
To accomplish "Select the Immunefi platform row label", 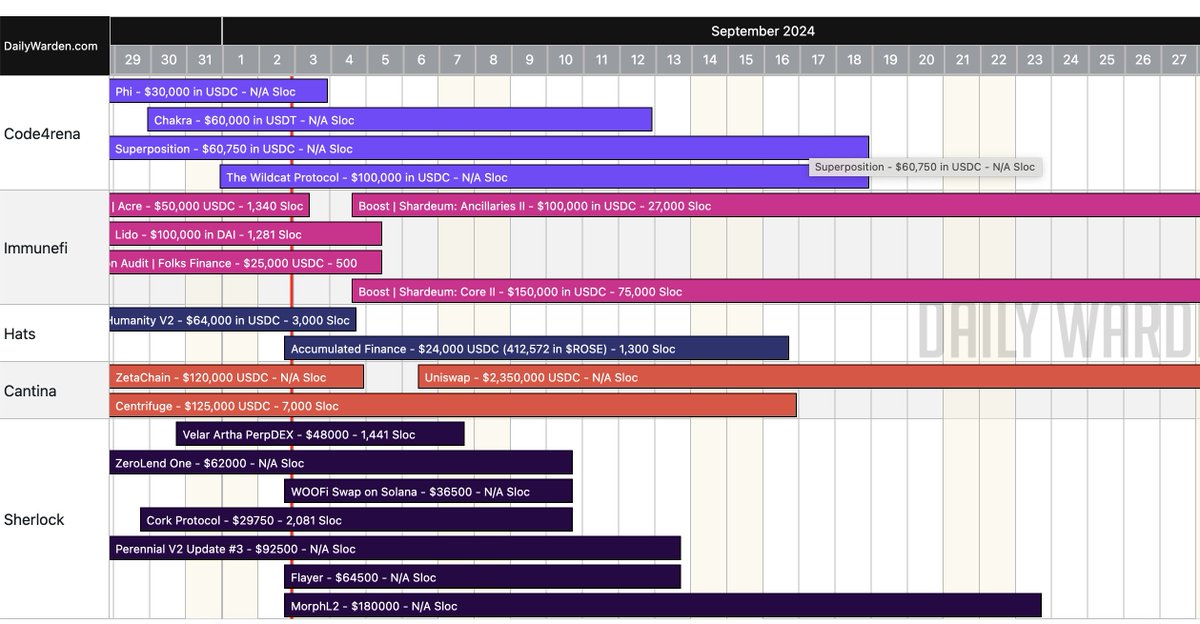I will pyautogui.click(x=36, y=248).
